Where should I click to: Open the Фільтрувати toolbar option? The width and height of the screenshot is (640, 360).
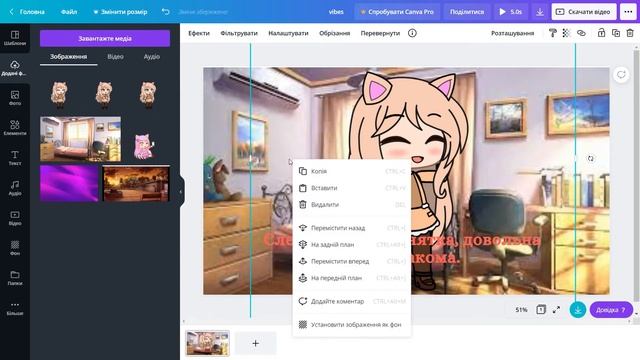pos(239,33)
